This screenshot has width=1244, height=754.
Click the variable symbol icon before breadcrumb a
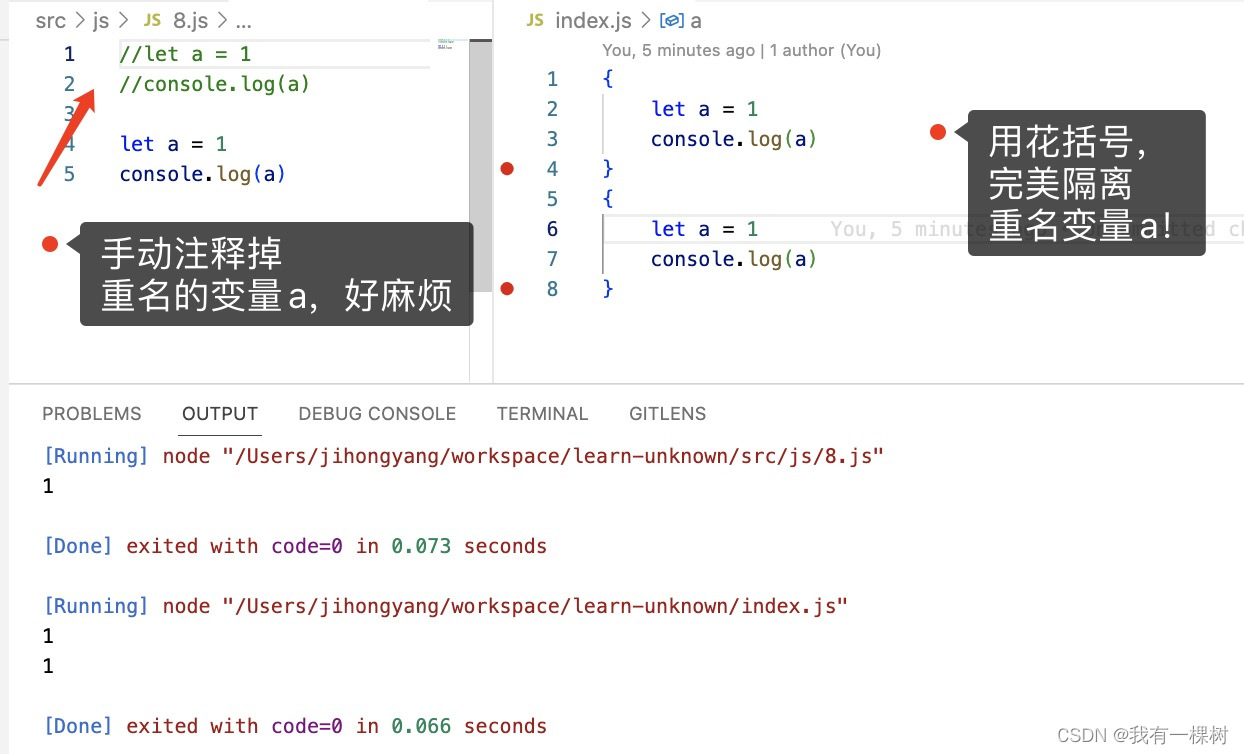point(673,20)
